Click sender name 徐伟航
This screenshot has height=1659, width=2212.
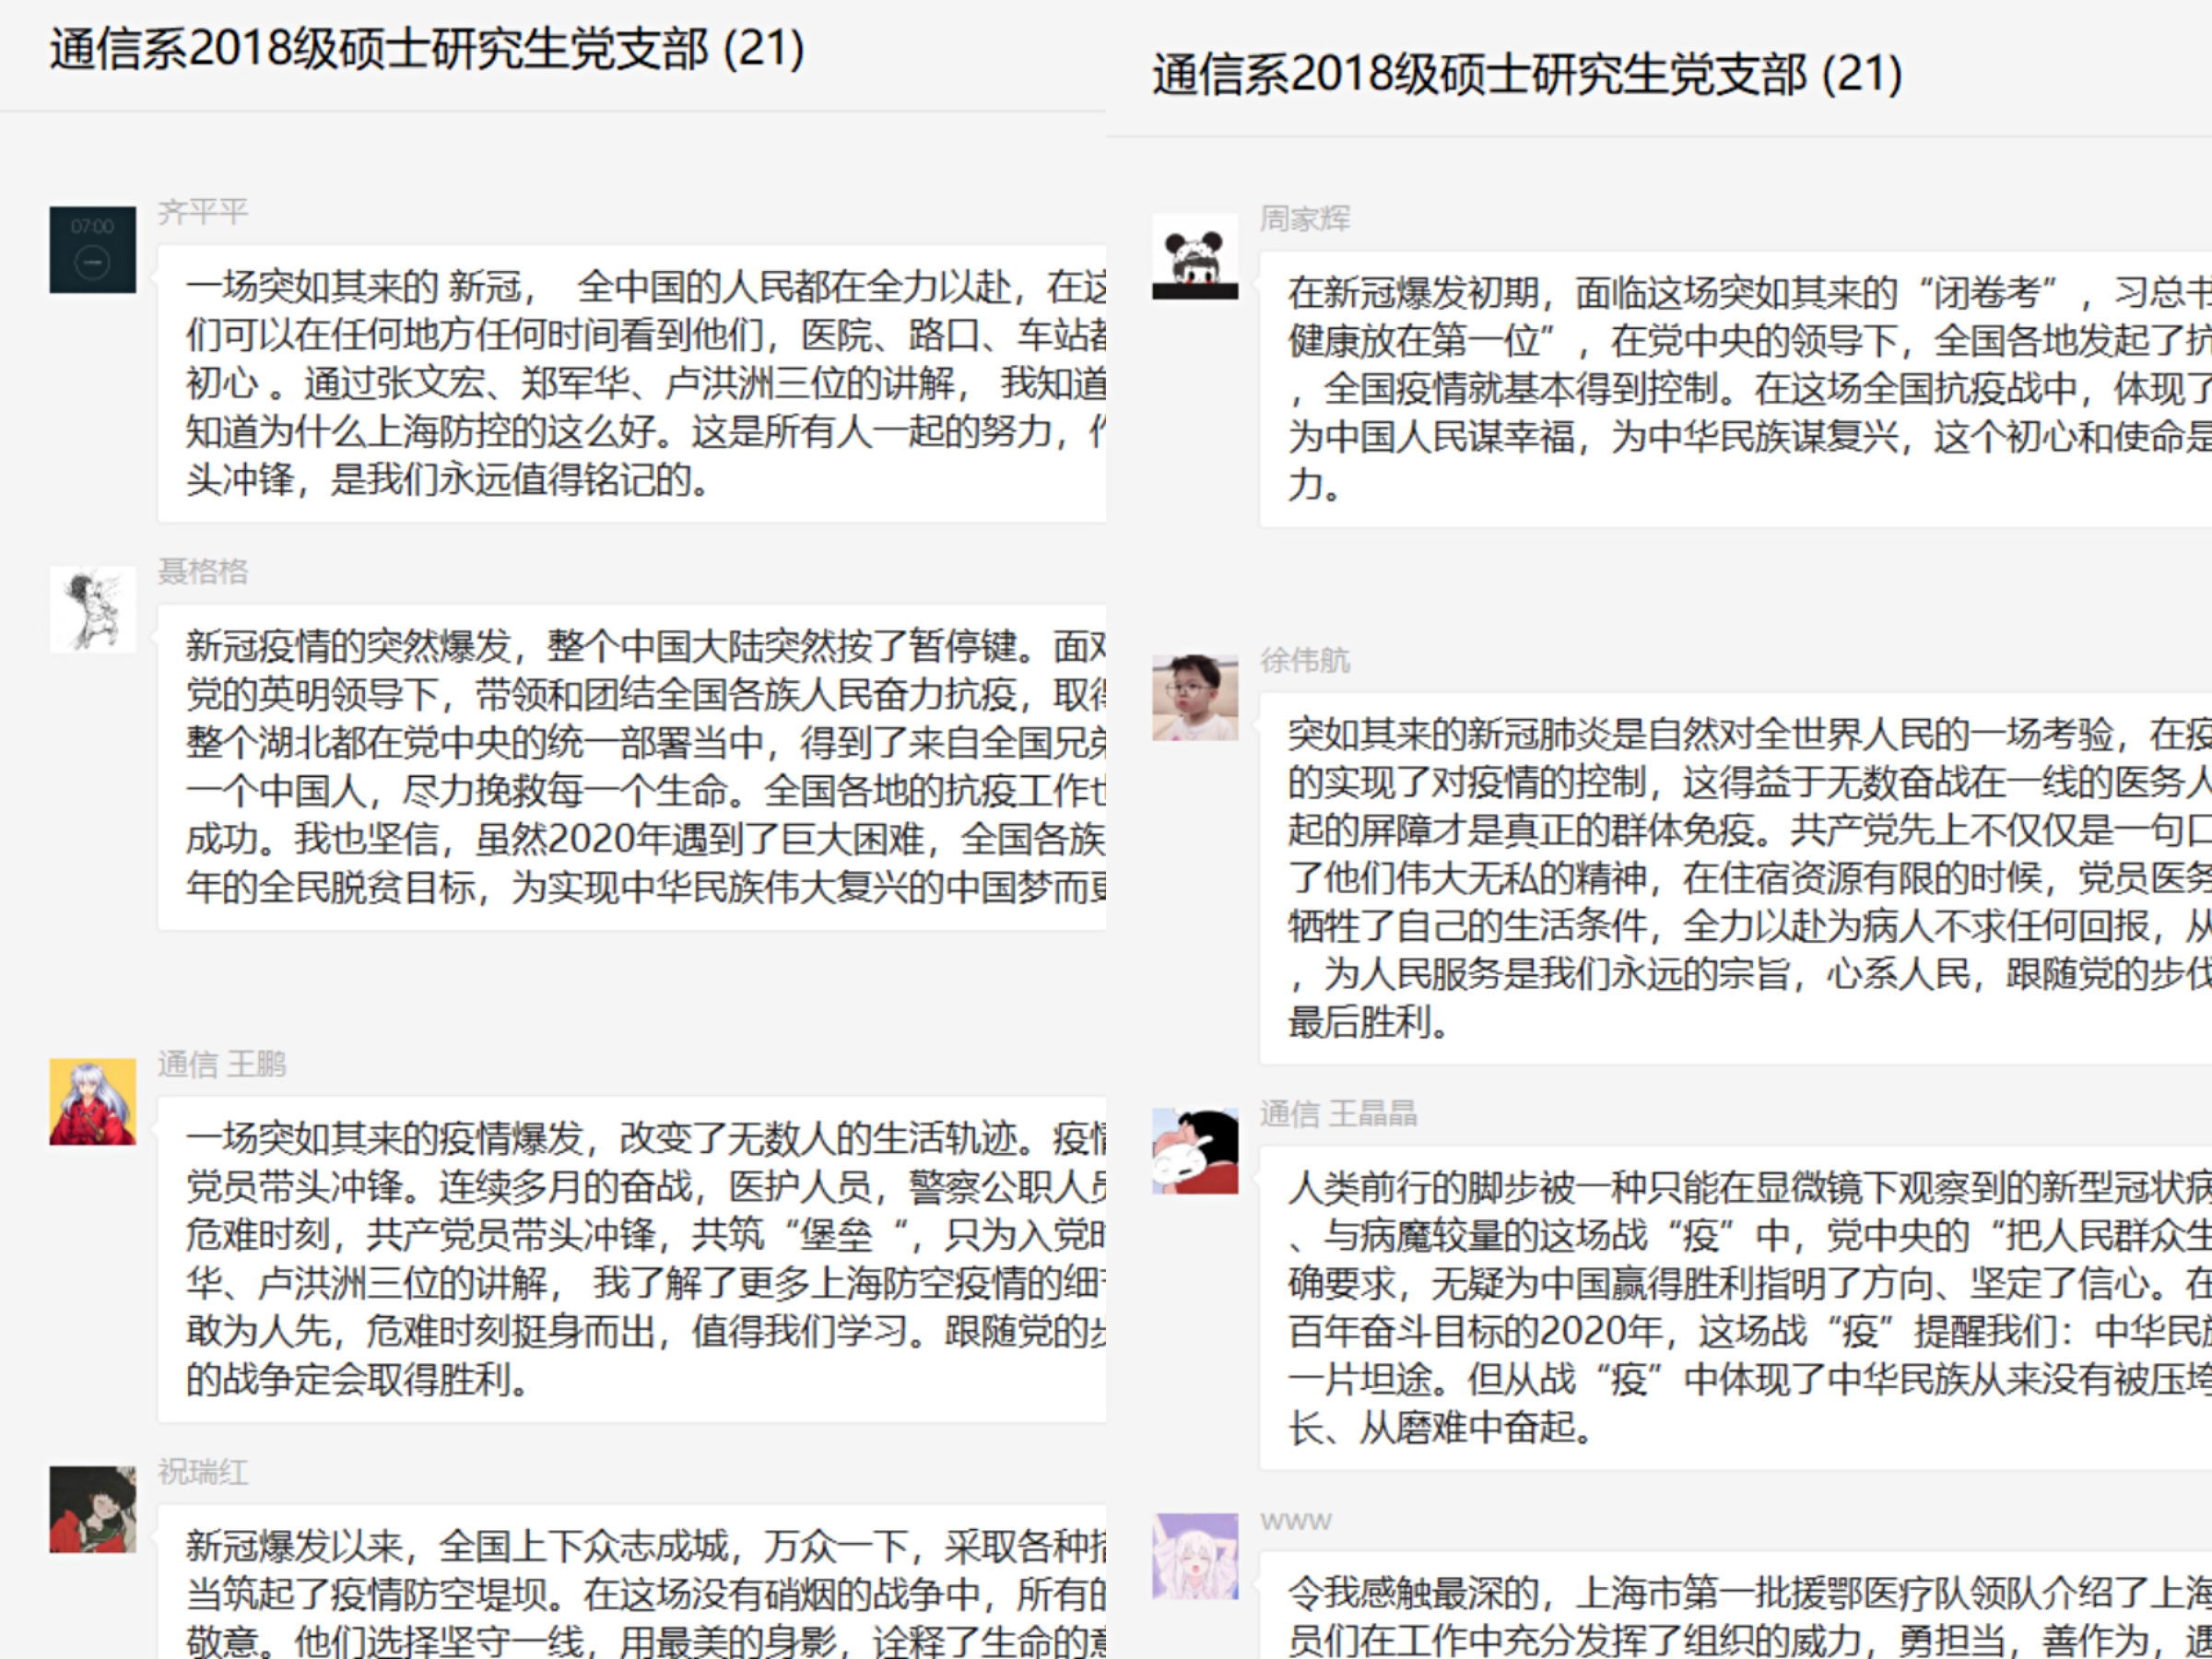(1304, 660)
